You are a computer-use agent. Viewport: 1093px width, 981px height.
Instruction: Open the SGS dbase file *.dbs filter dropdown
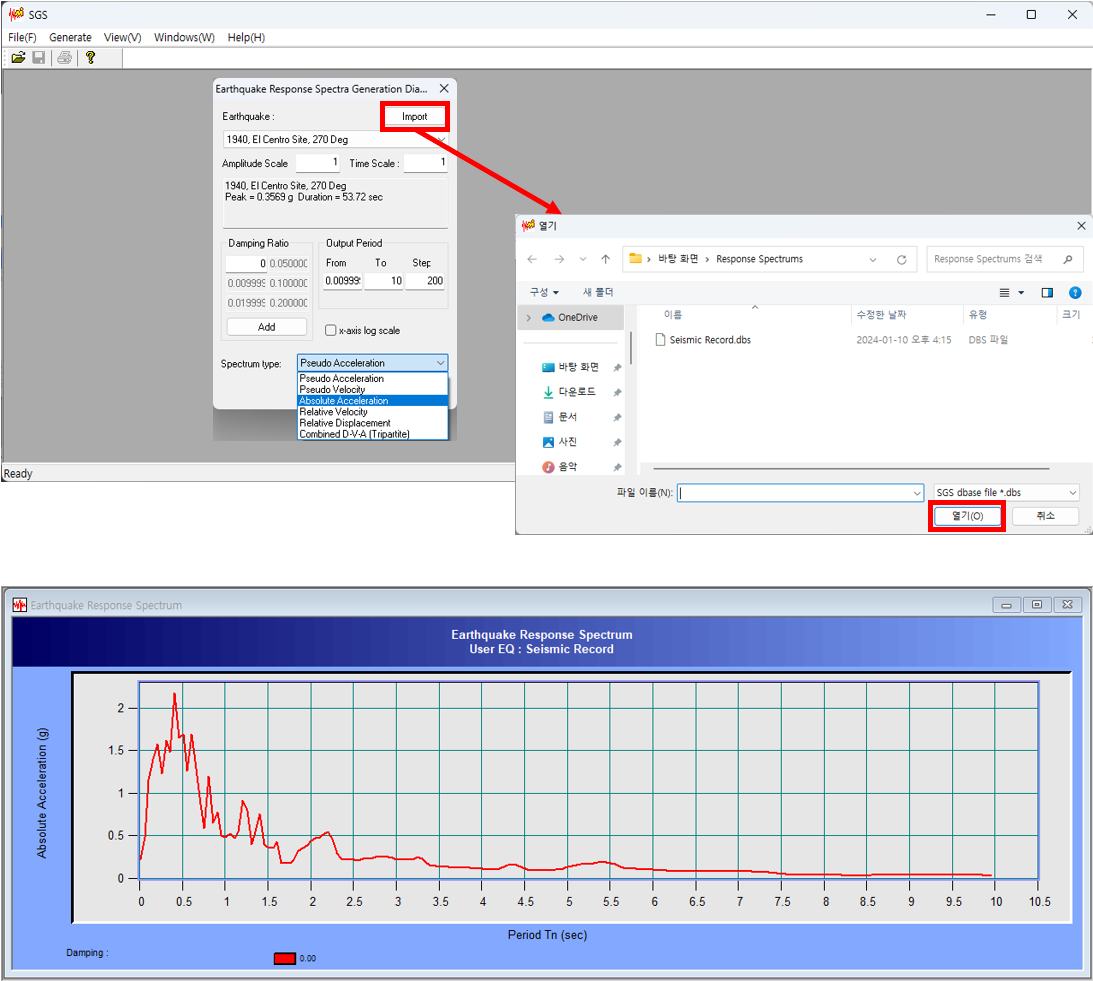tap(1005, 492)
